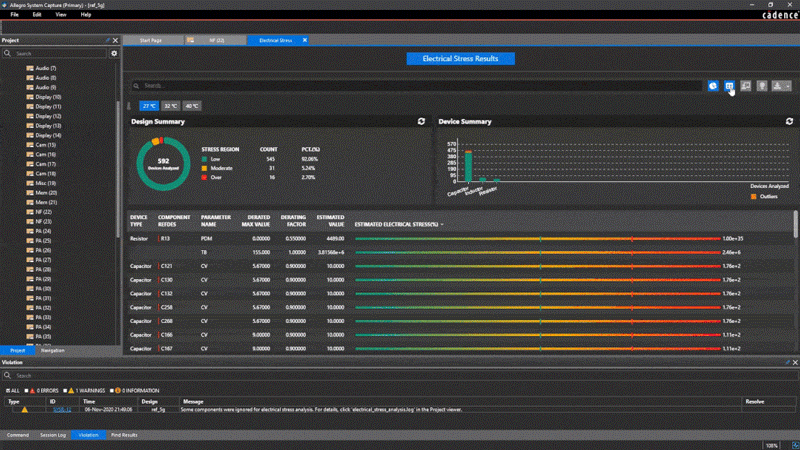800x450 pixels.
Task: Refresh the Design Summary panel
Action: click(x=421, y=121)
